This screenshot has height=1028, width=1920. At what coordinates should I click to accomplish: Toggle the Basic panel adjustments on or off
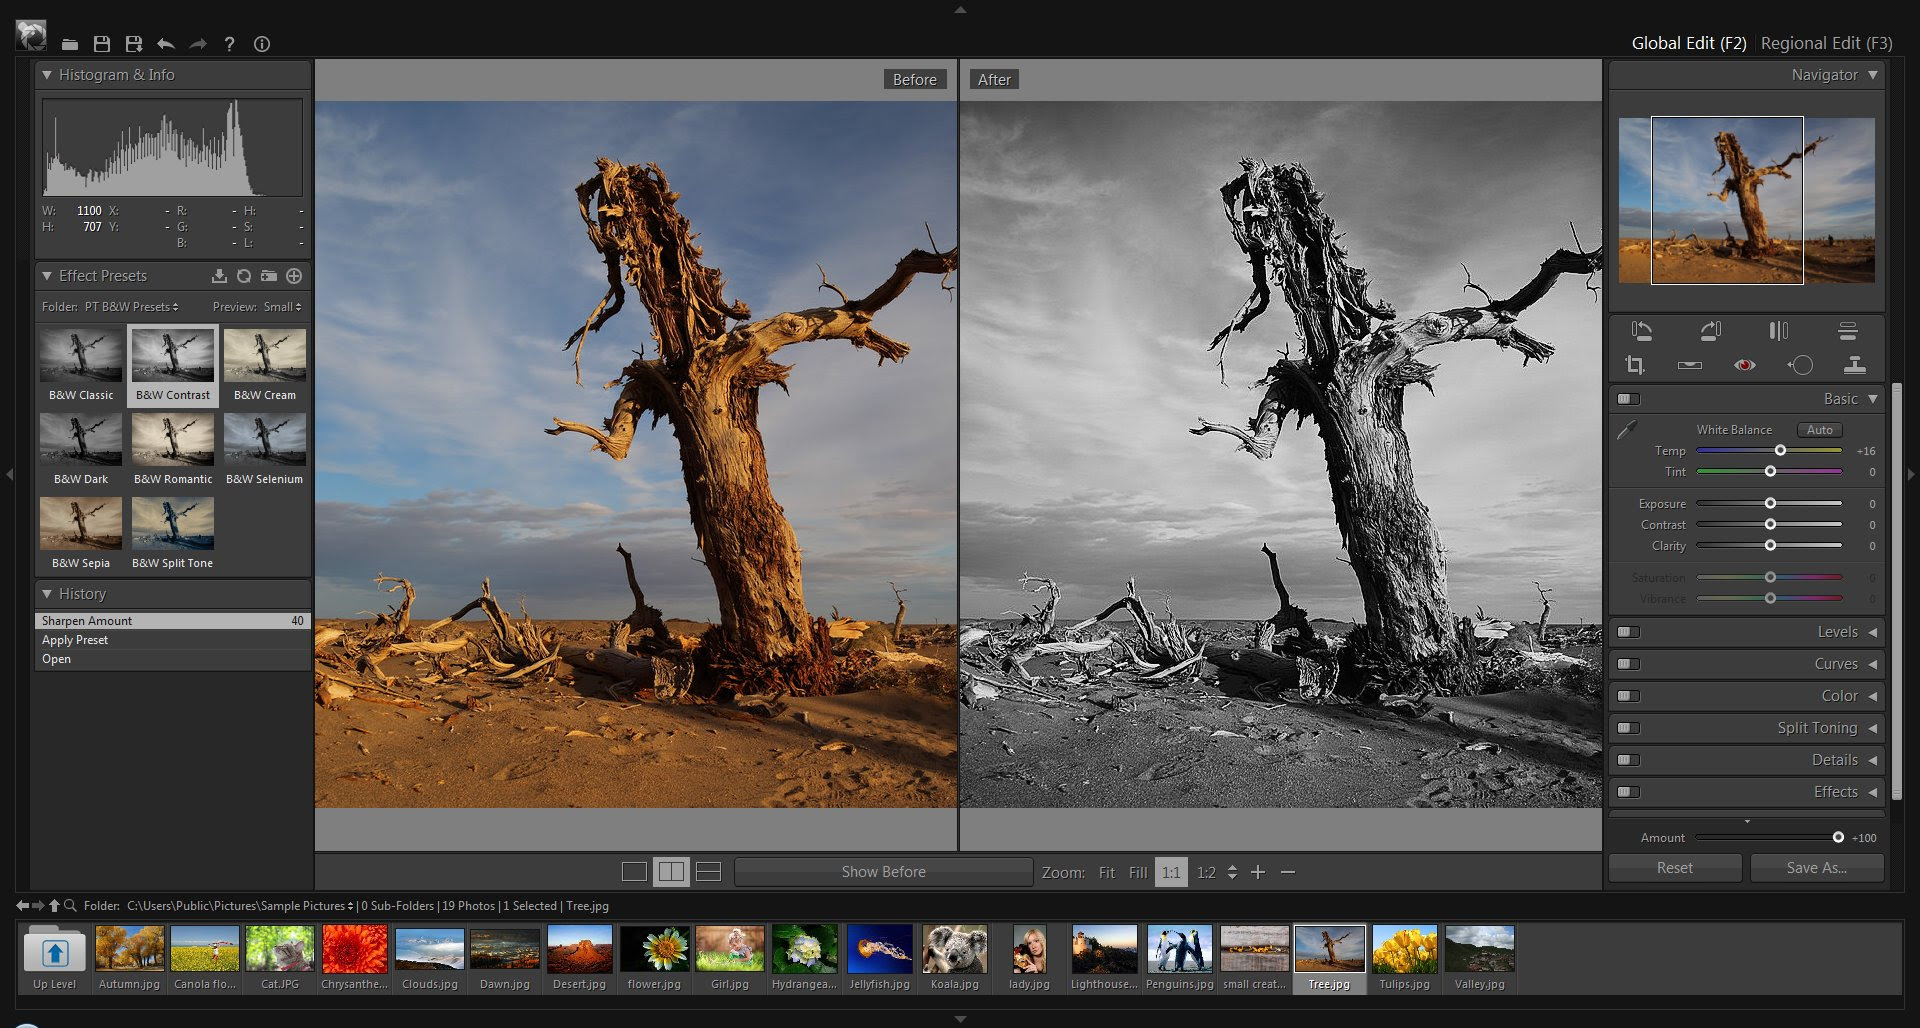pyautogui.click(x=1628, y=398)
